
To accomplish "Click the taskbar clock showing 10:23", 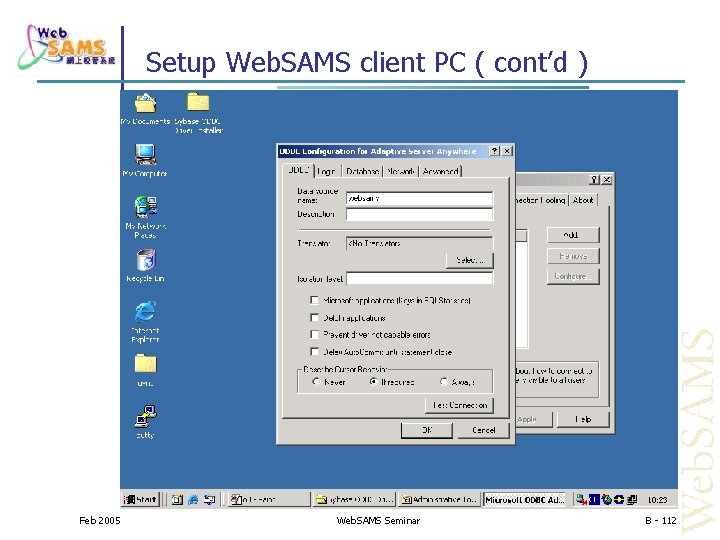I will (658, 500).
